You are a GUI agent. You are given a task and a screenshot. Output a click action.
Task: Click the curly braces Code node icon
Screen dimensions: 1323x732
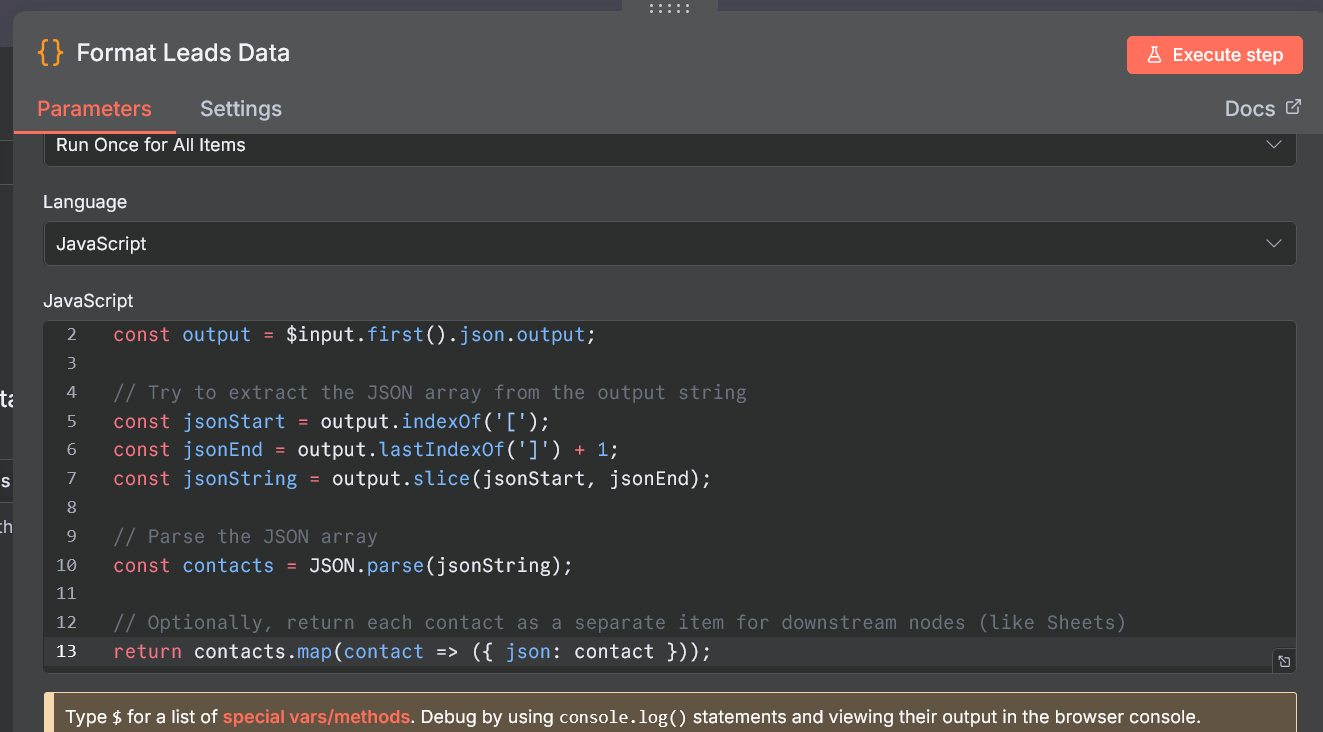click(49, 53)
